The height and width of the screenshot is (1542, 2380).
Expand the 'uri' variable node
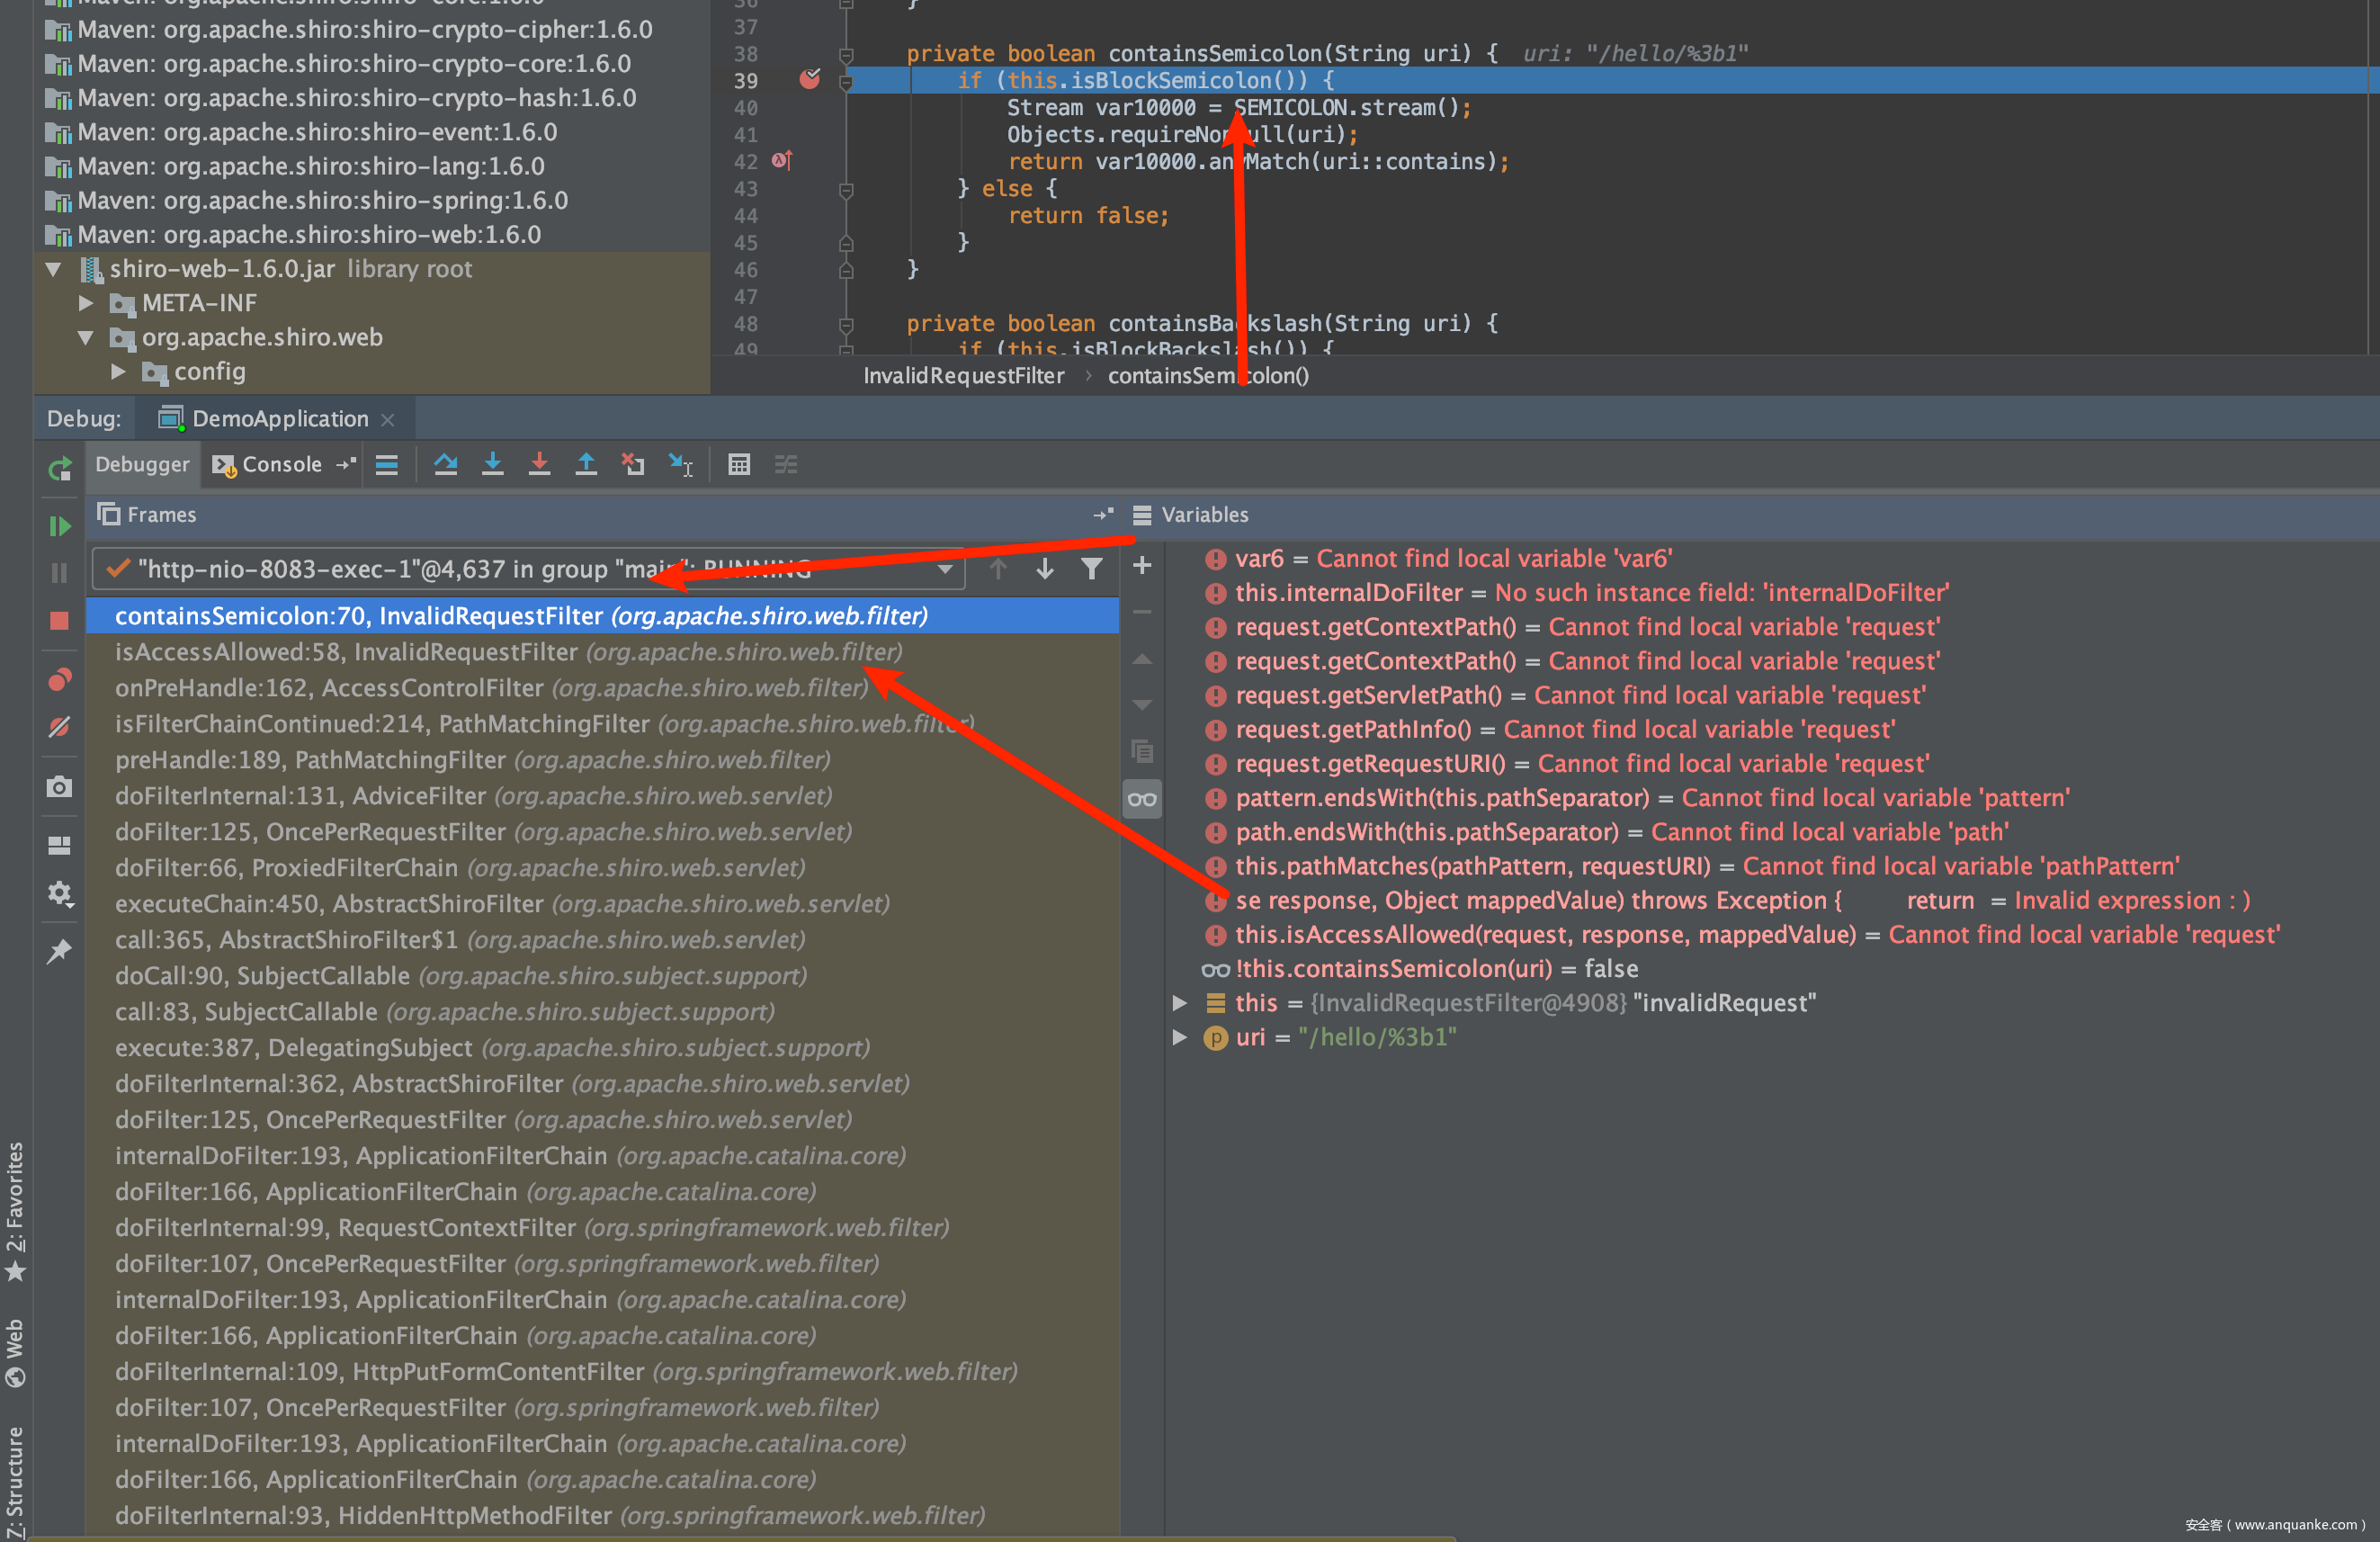[1180, 1037]
